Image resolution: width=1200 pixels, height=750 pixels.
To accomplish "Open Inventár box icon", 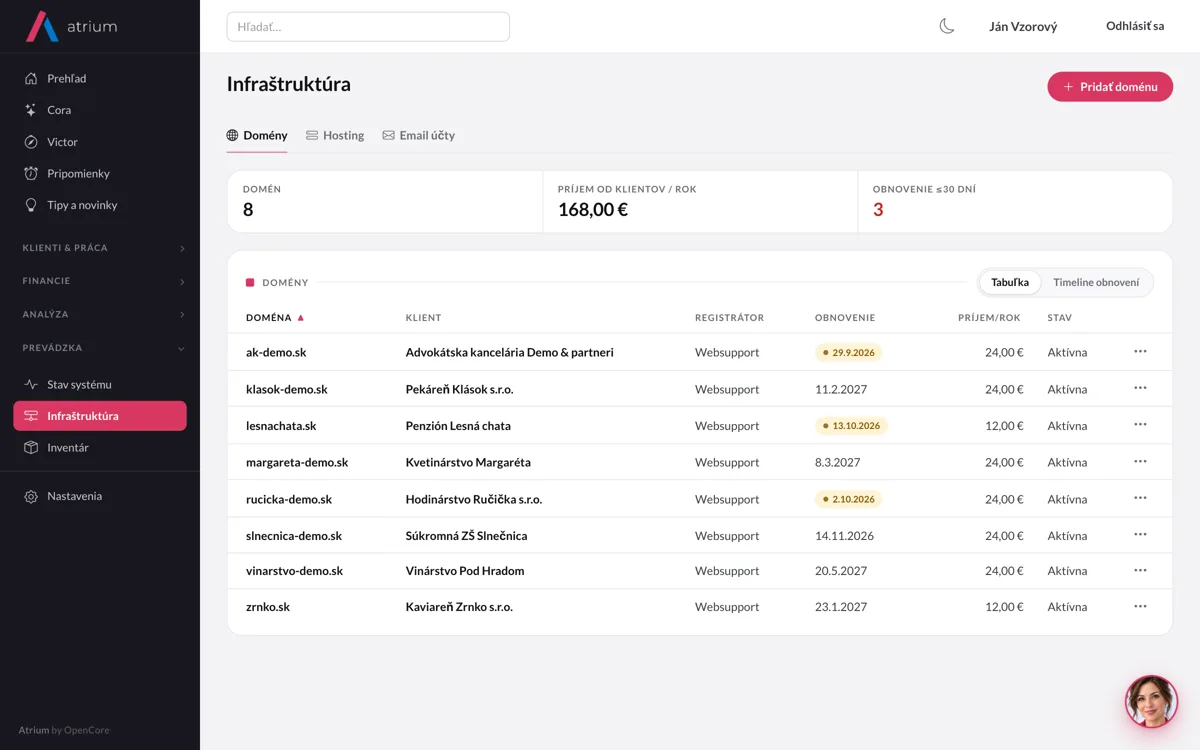I will click(x=31, y=448).
